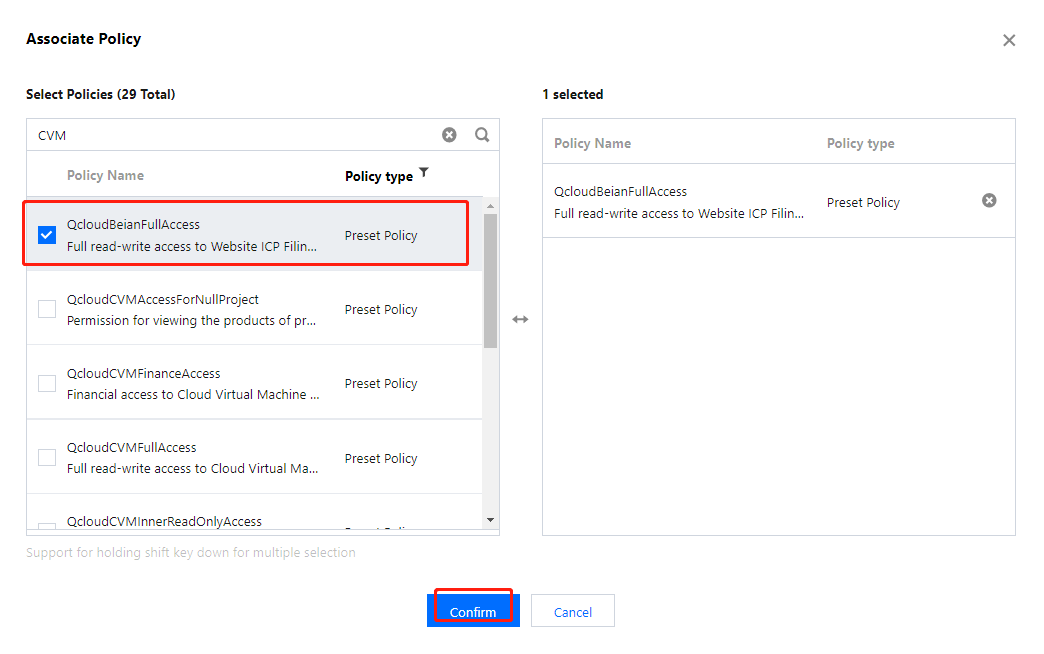The image size is (1044, 654).
Task: Clear the CVM search text
Action: [x=449, y=135]
